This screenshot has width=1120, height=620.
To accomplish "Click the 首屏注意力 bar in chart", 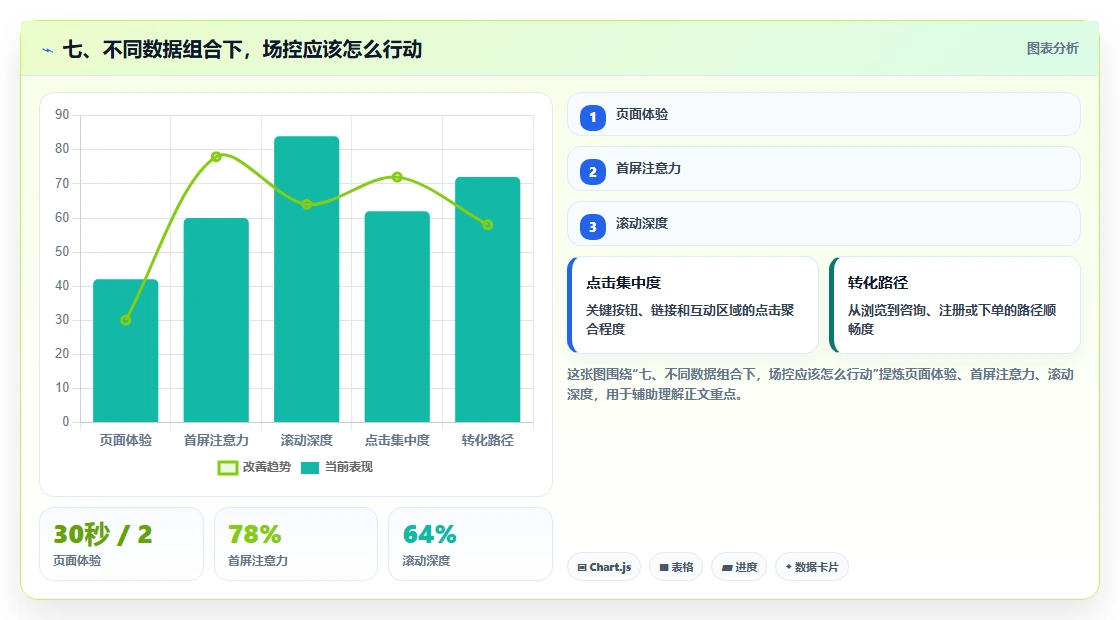I will pos(216,320).
